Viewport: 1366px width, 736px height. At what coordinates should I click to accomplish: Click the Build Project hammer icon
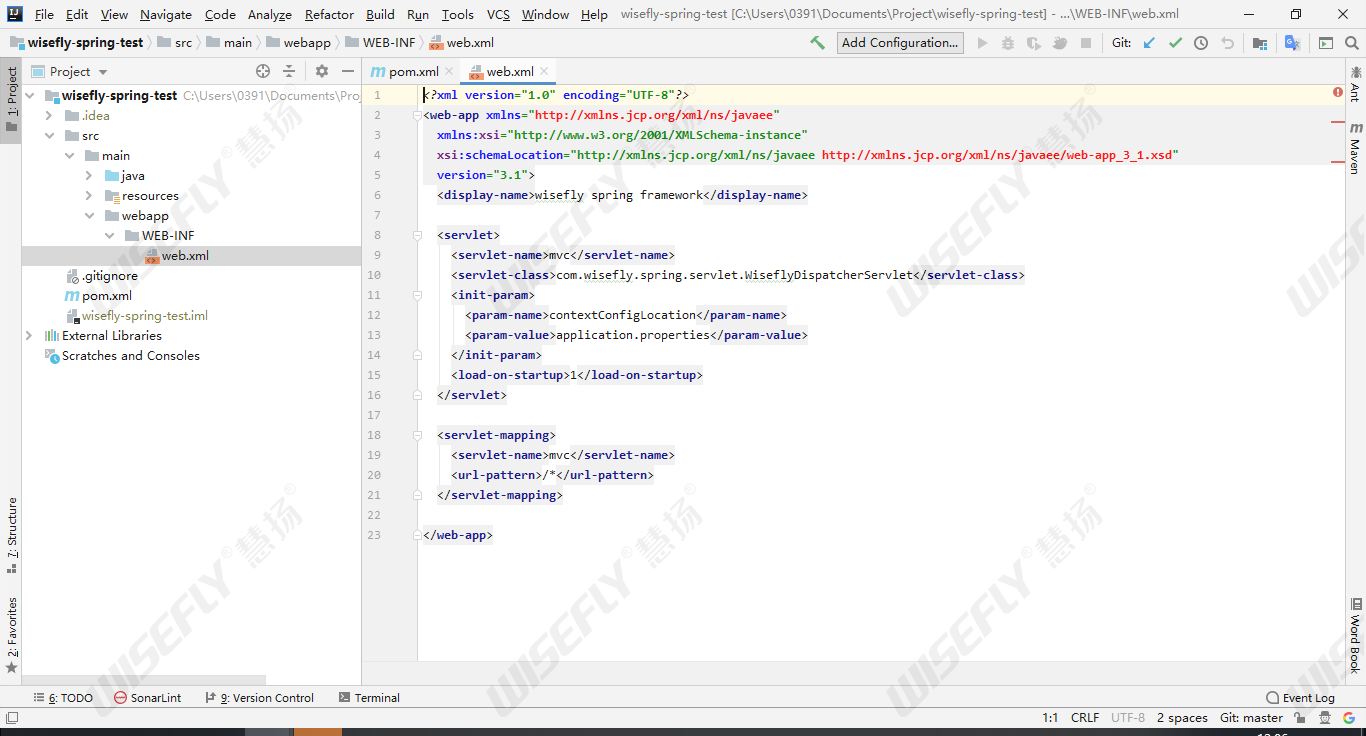tap(818, 43)
